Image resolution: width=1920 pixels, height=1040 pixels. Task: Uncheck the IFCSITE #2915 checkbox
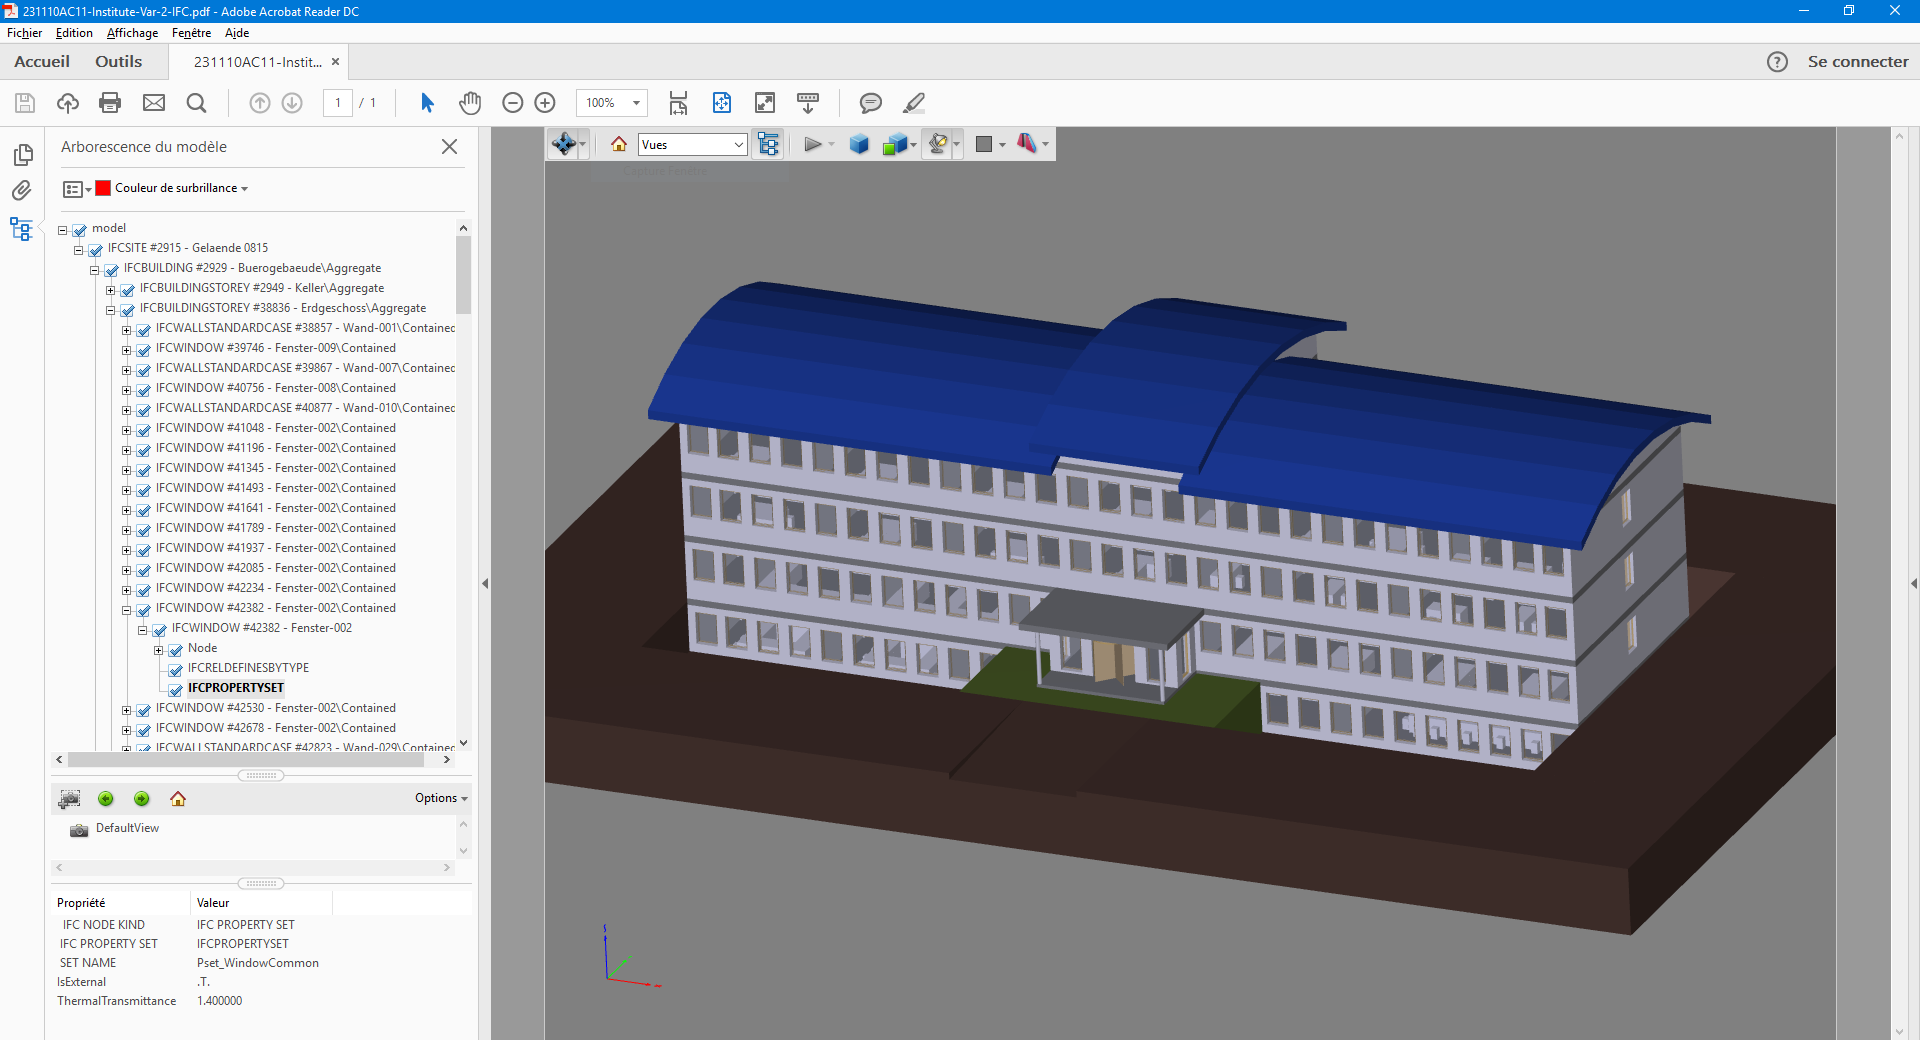(x=96, y=249)
